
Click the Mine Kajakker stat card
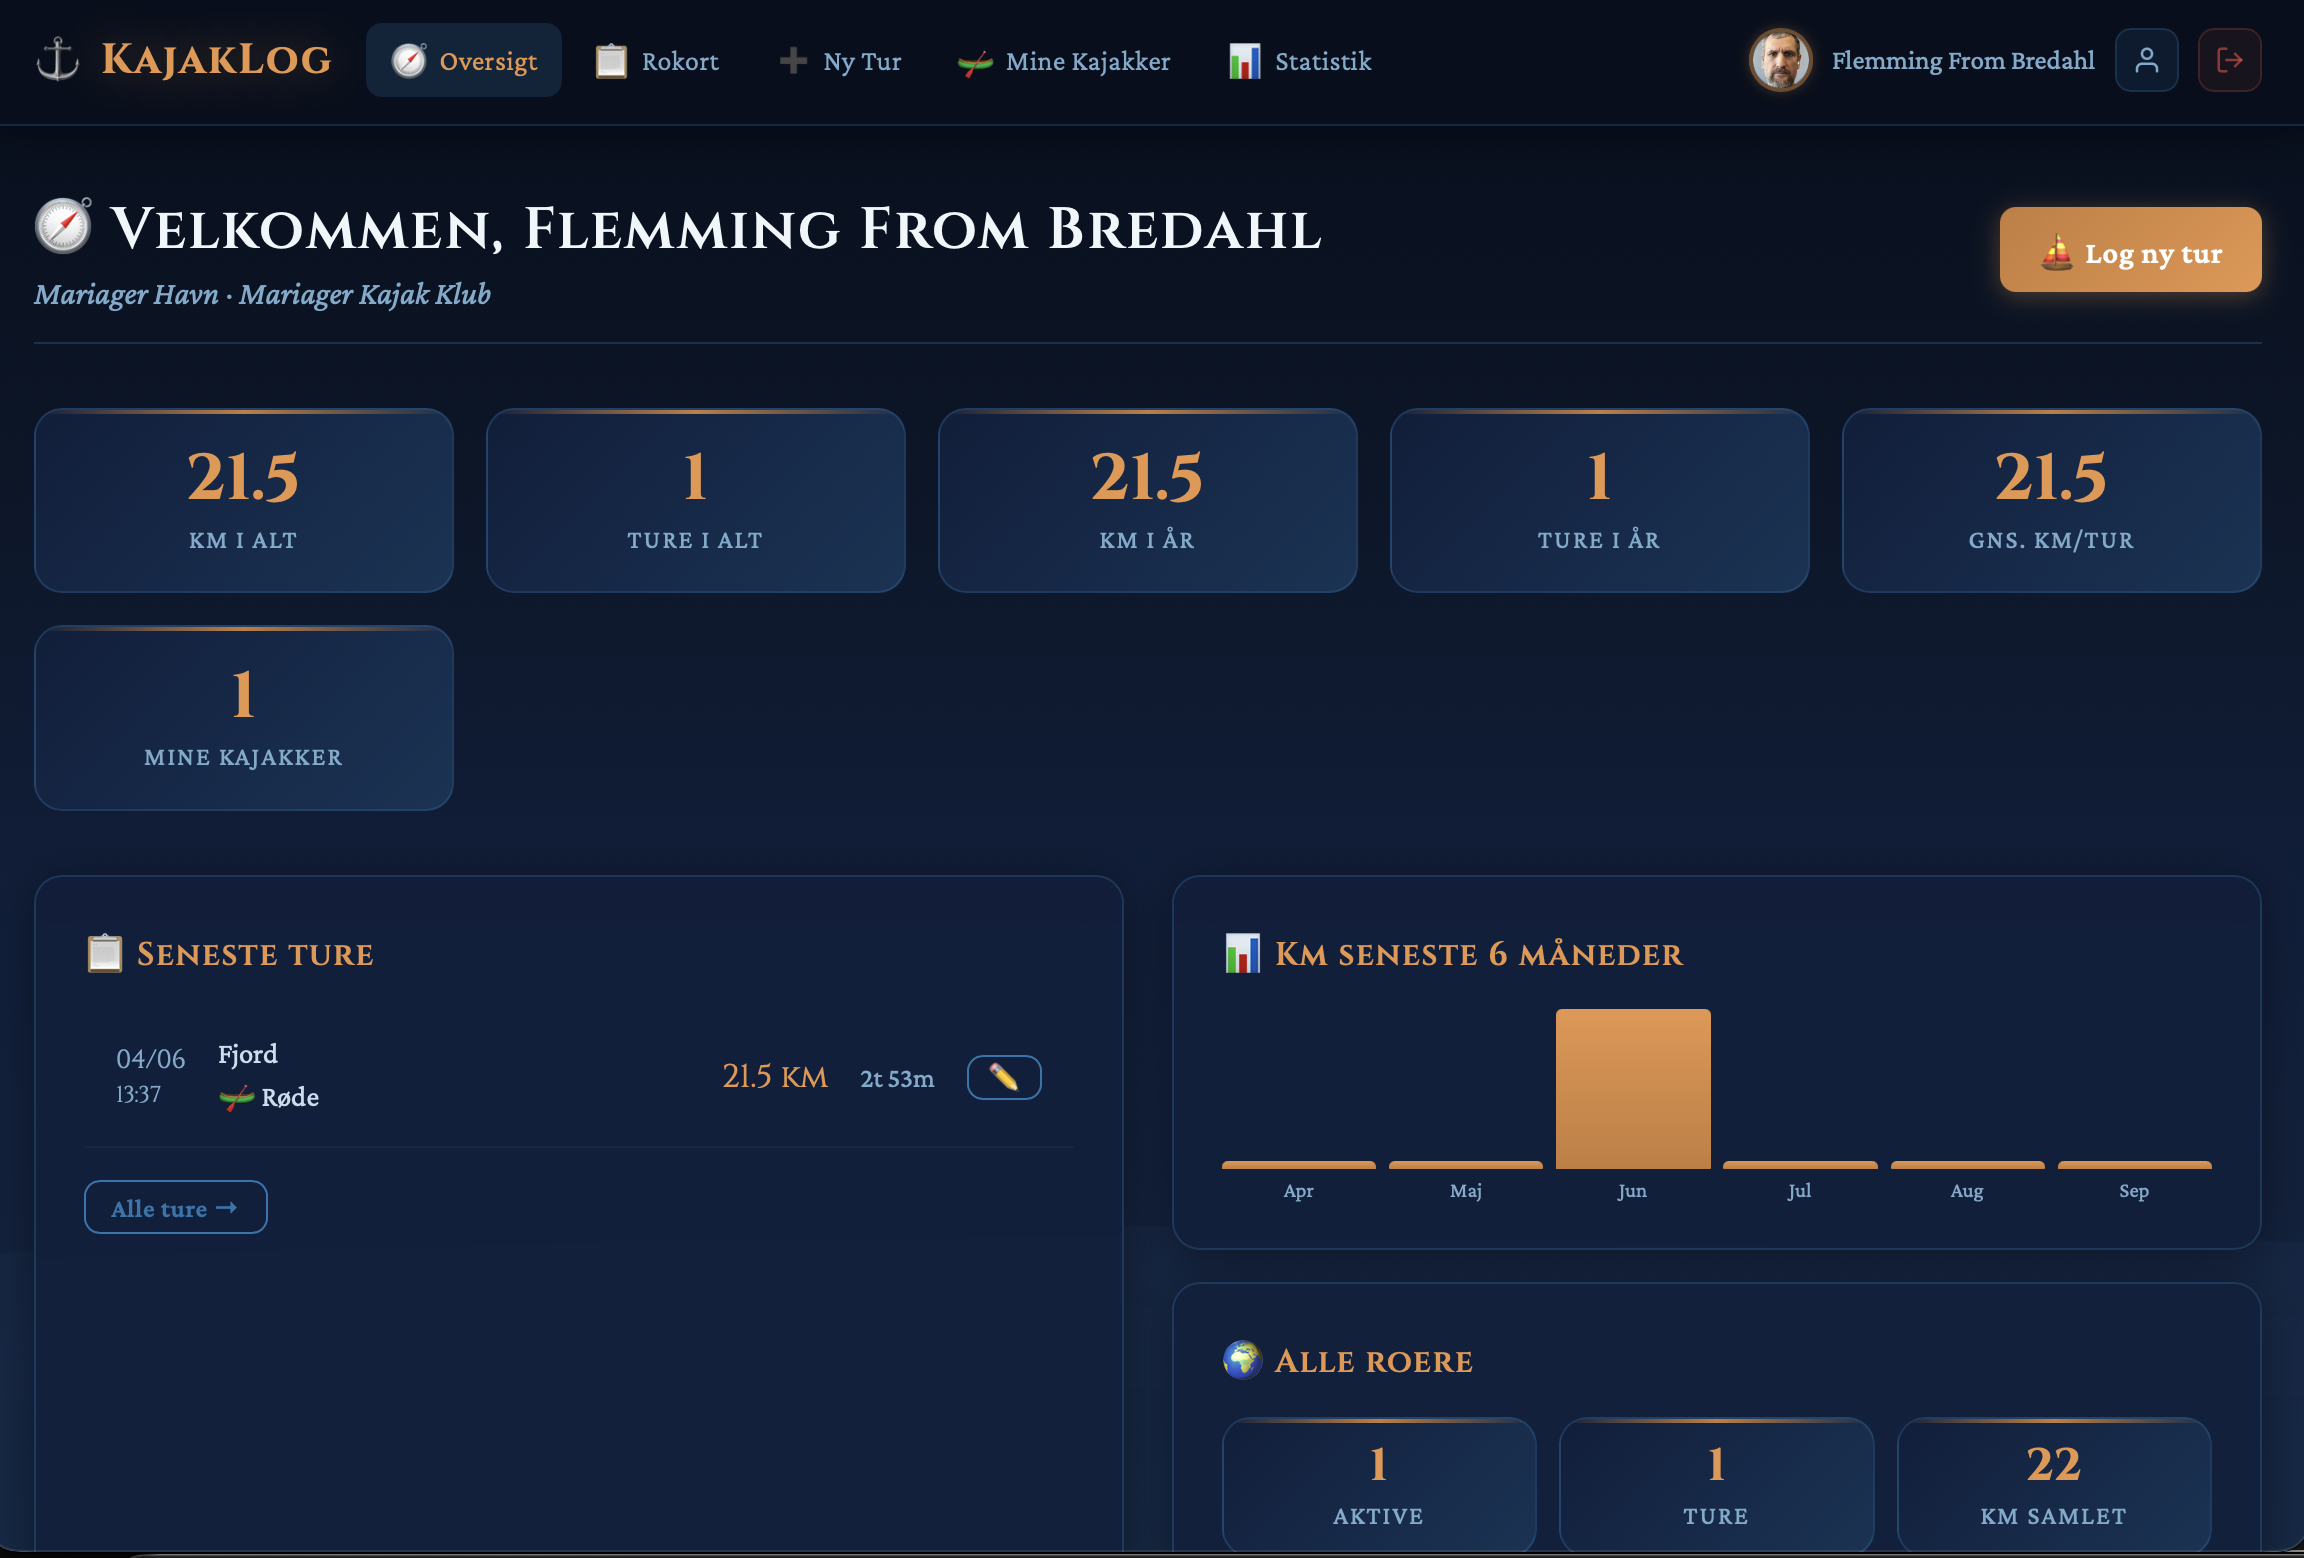[x=244, y=718]
